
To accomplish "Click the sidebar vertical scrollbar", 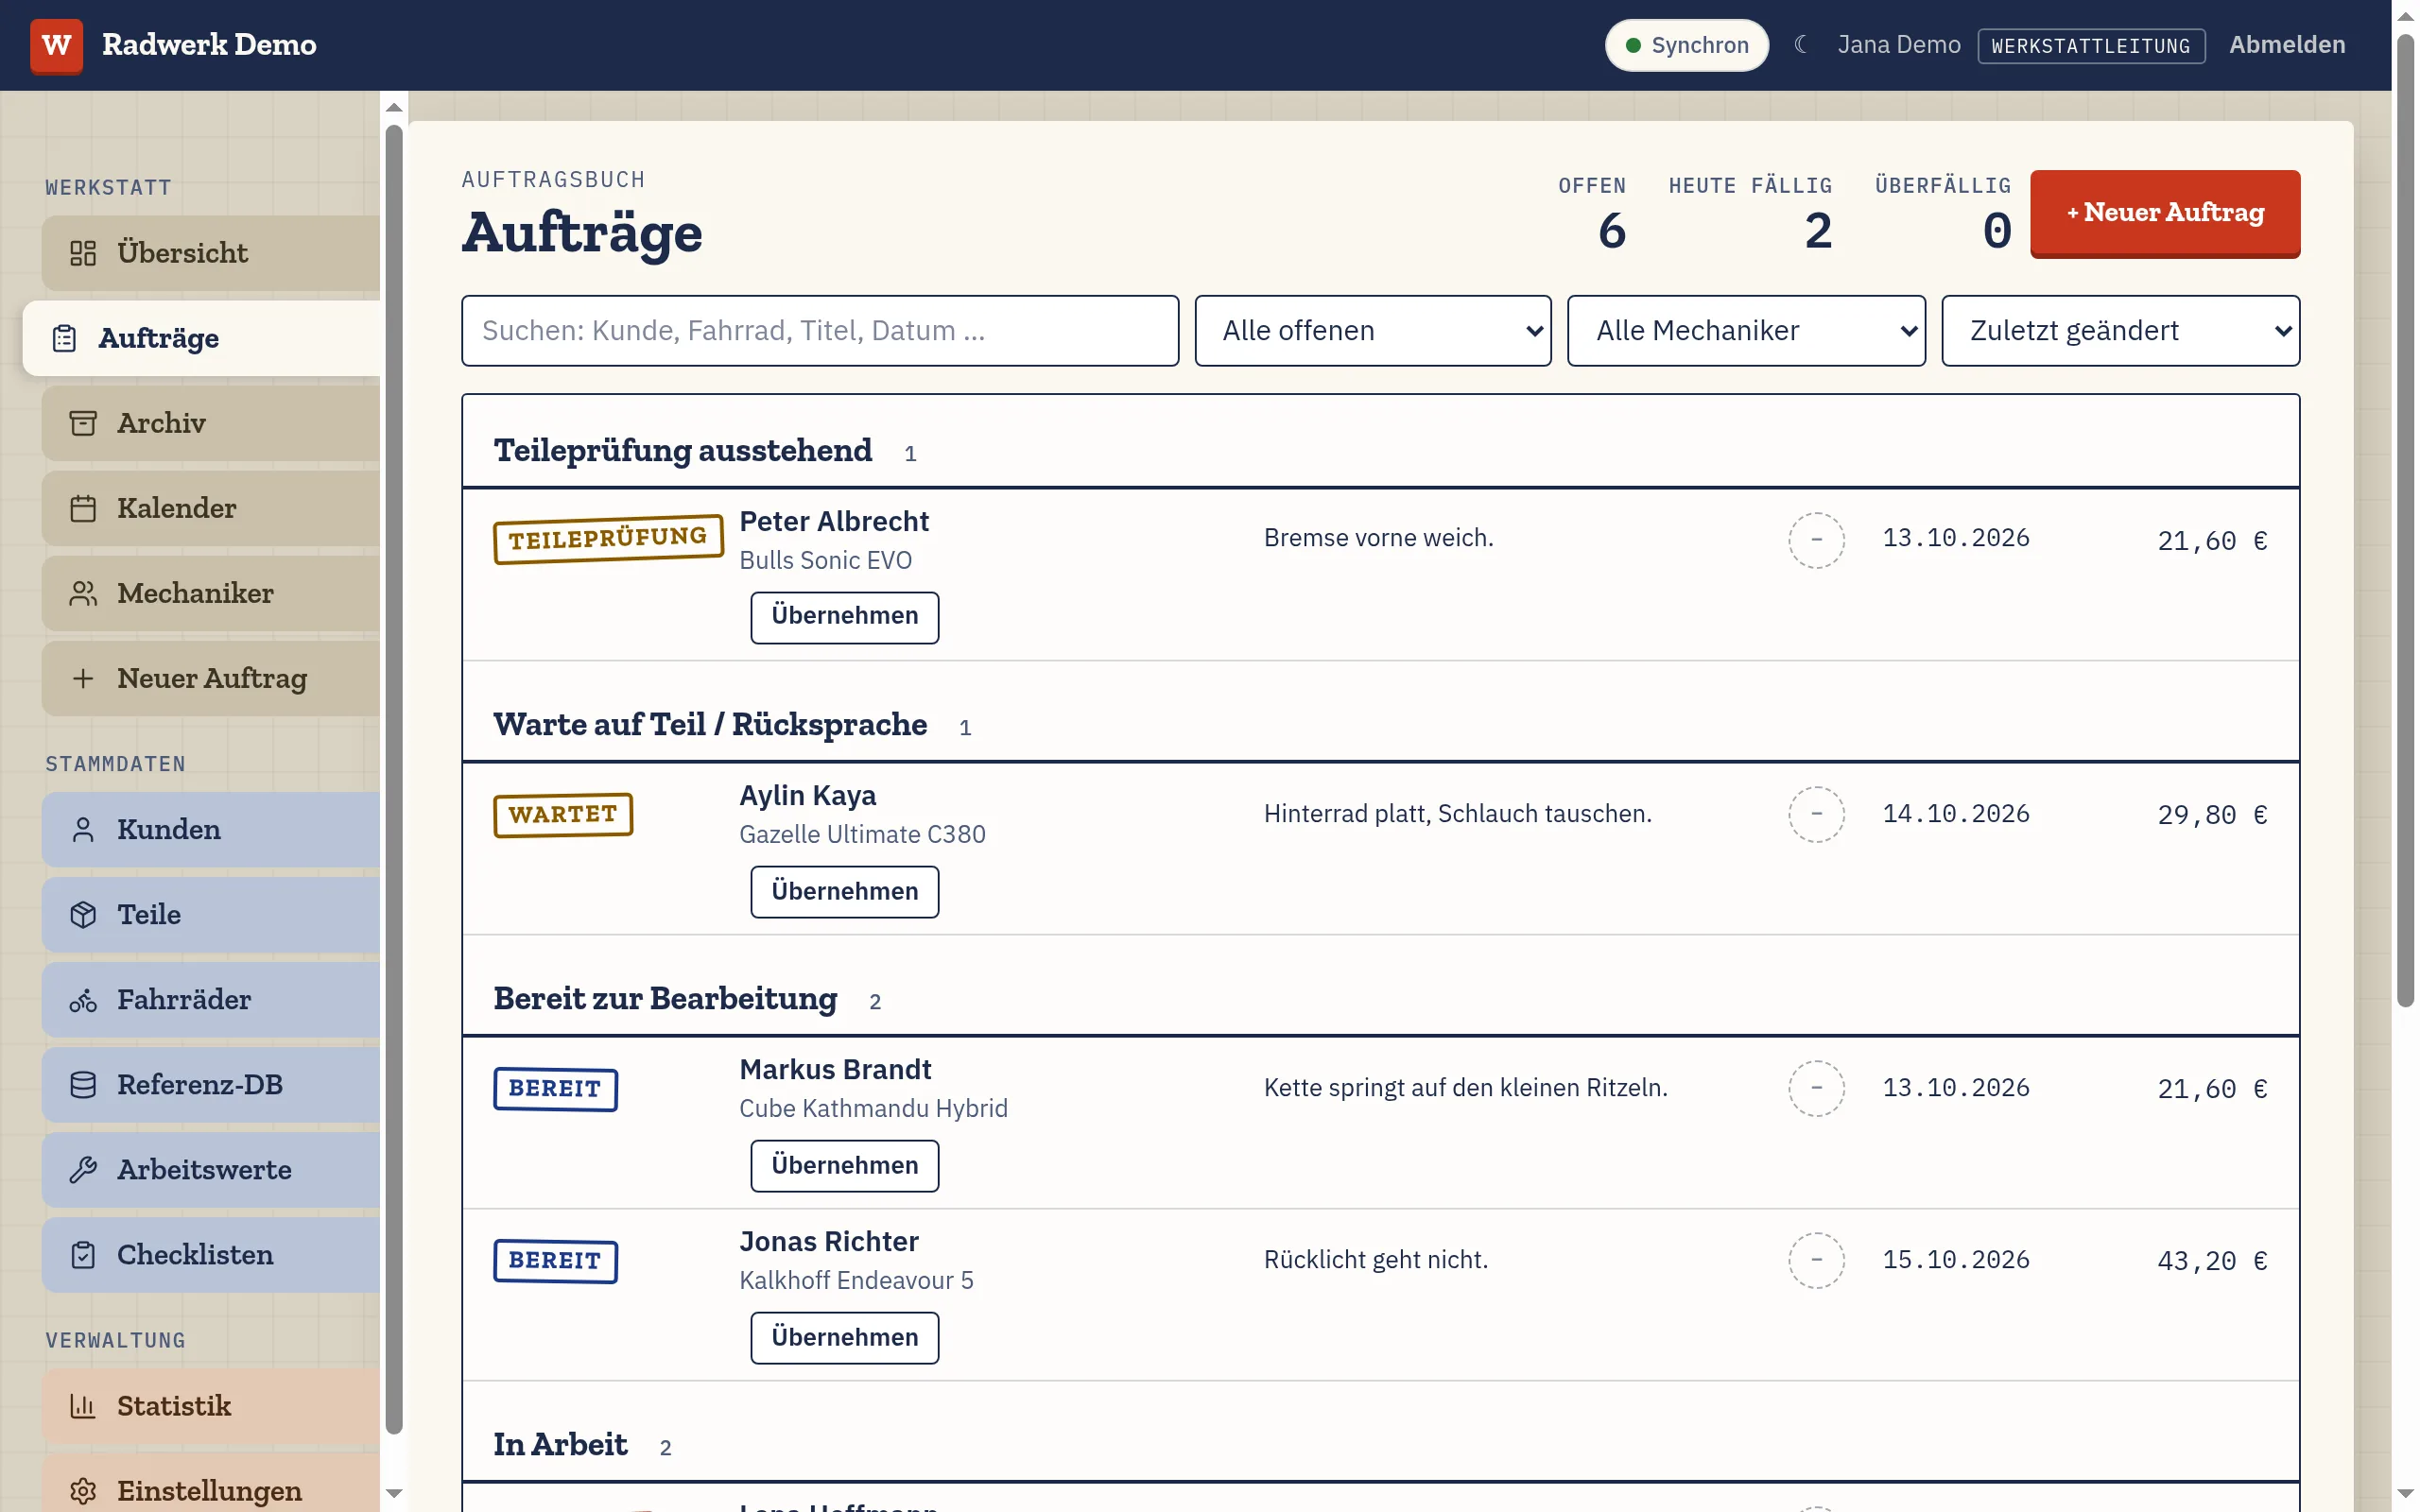I will tap(394, 780).
